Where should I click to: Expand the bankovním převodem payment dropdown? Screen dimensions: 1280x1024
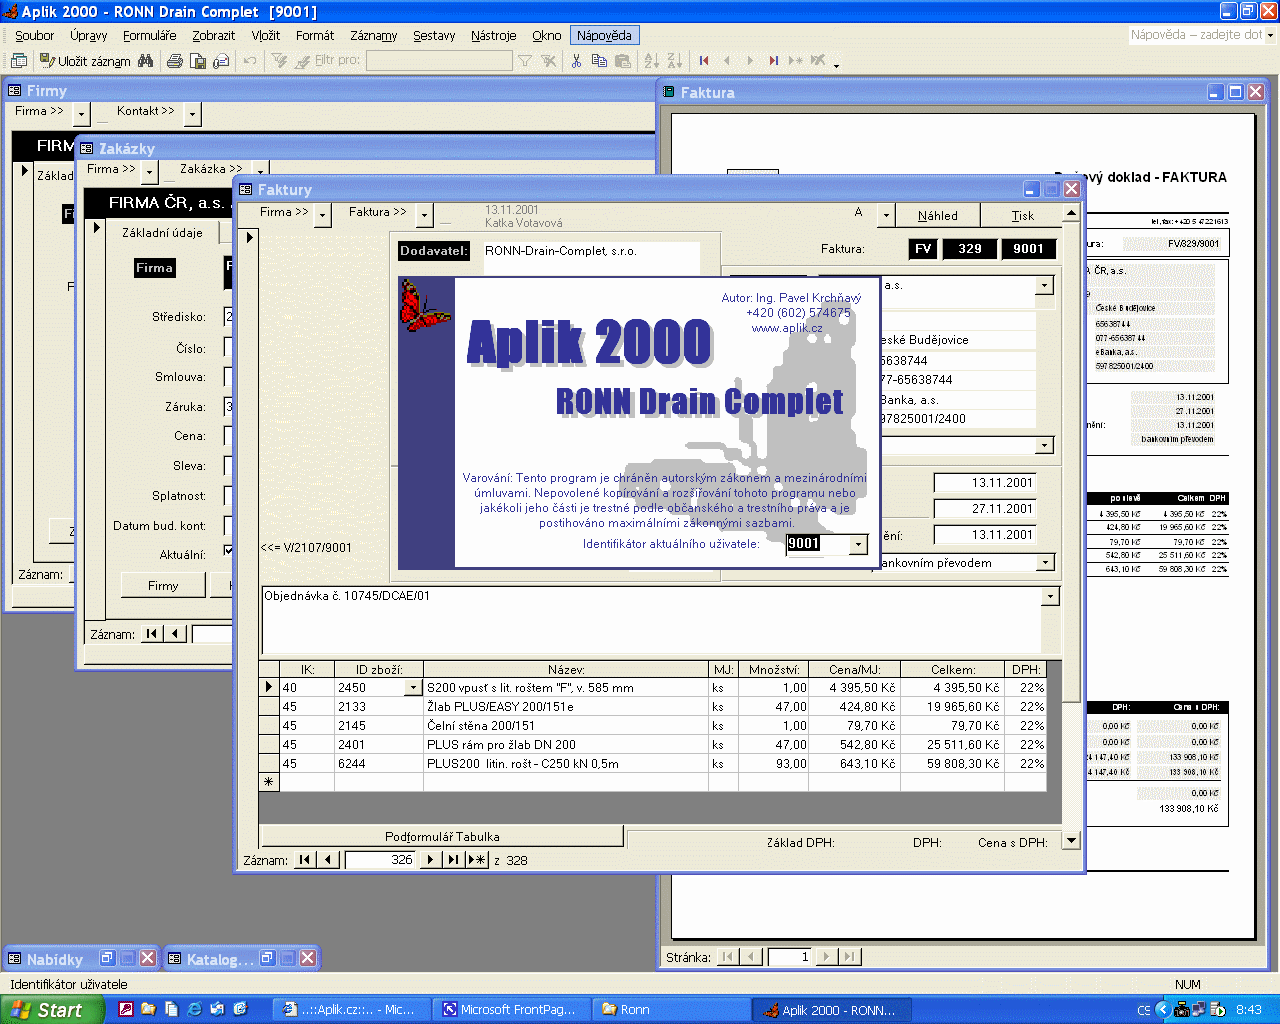(1045, 563)
